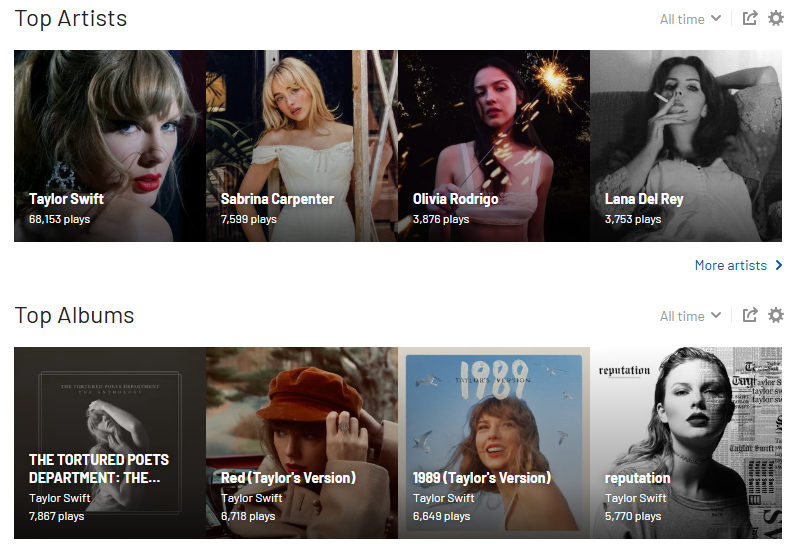Click Taylor Swift under Red (Taylor's Version)
This screenshot has height=544, width=788.
point(251,498)
